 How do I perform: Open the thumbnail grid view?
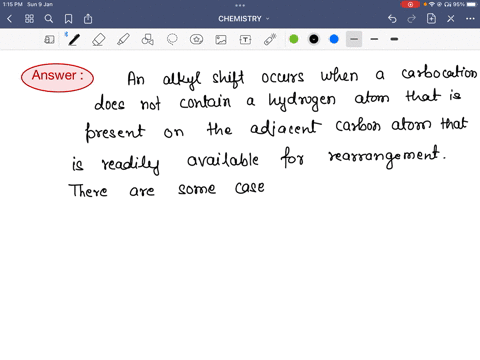pos(29,19)
